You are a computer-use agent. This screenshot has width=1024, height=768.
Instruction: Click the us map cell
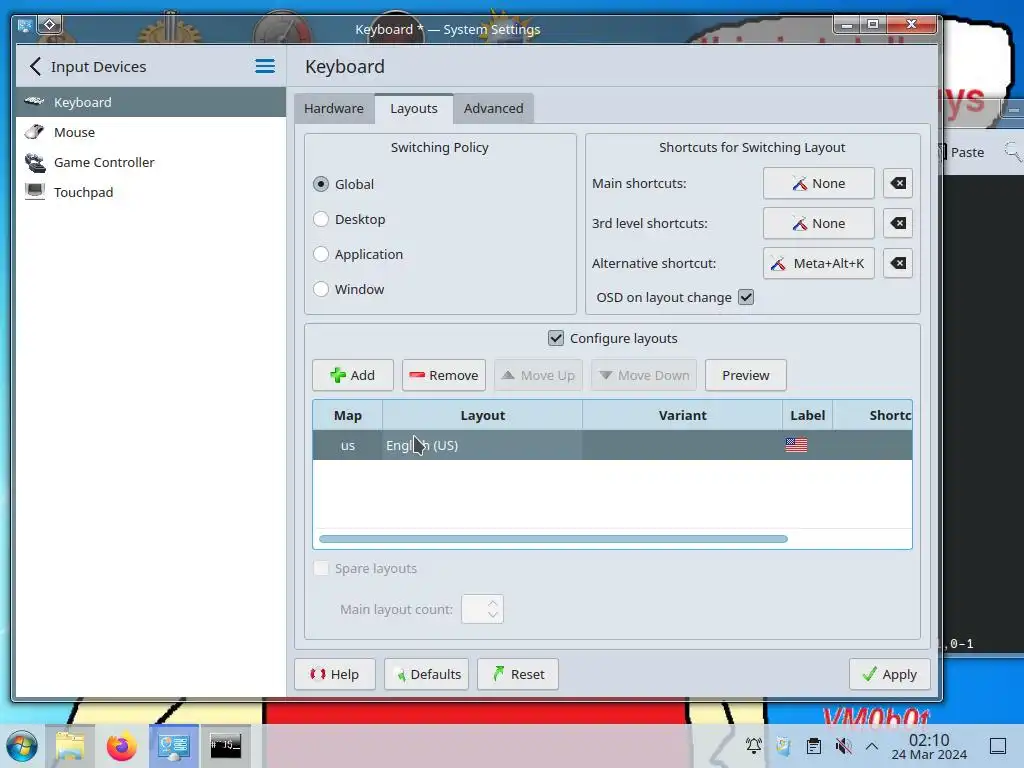click(x=347, y=445)
